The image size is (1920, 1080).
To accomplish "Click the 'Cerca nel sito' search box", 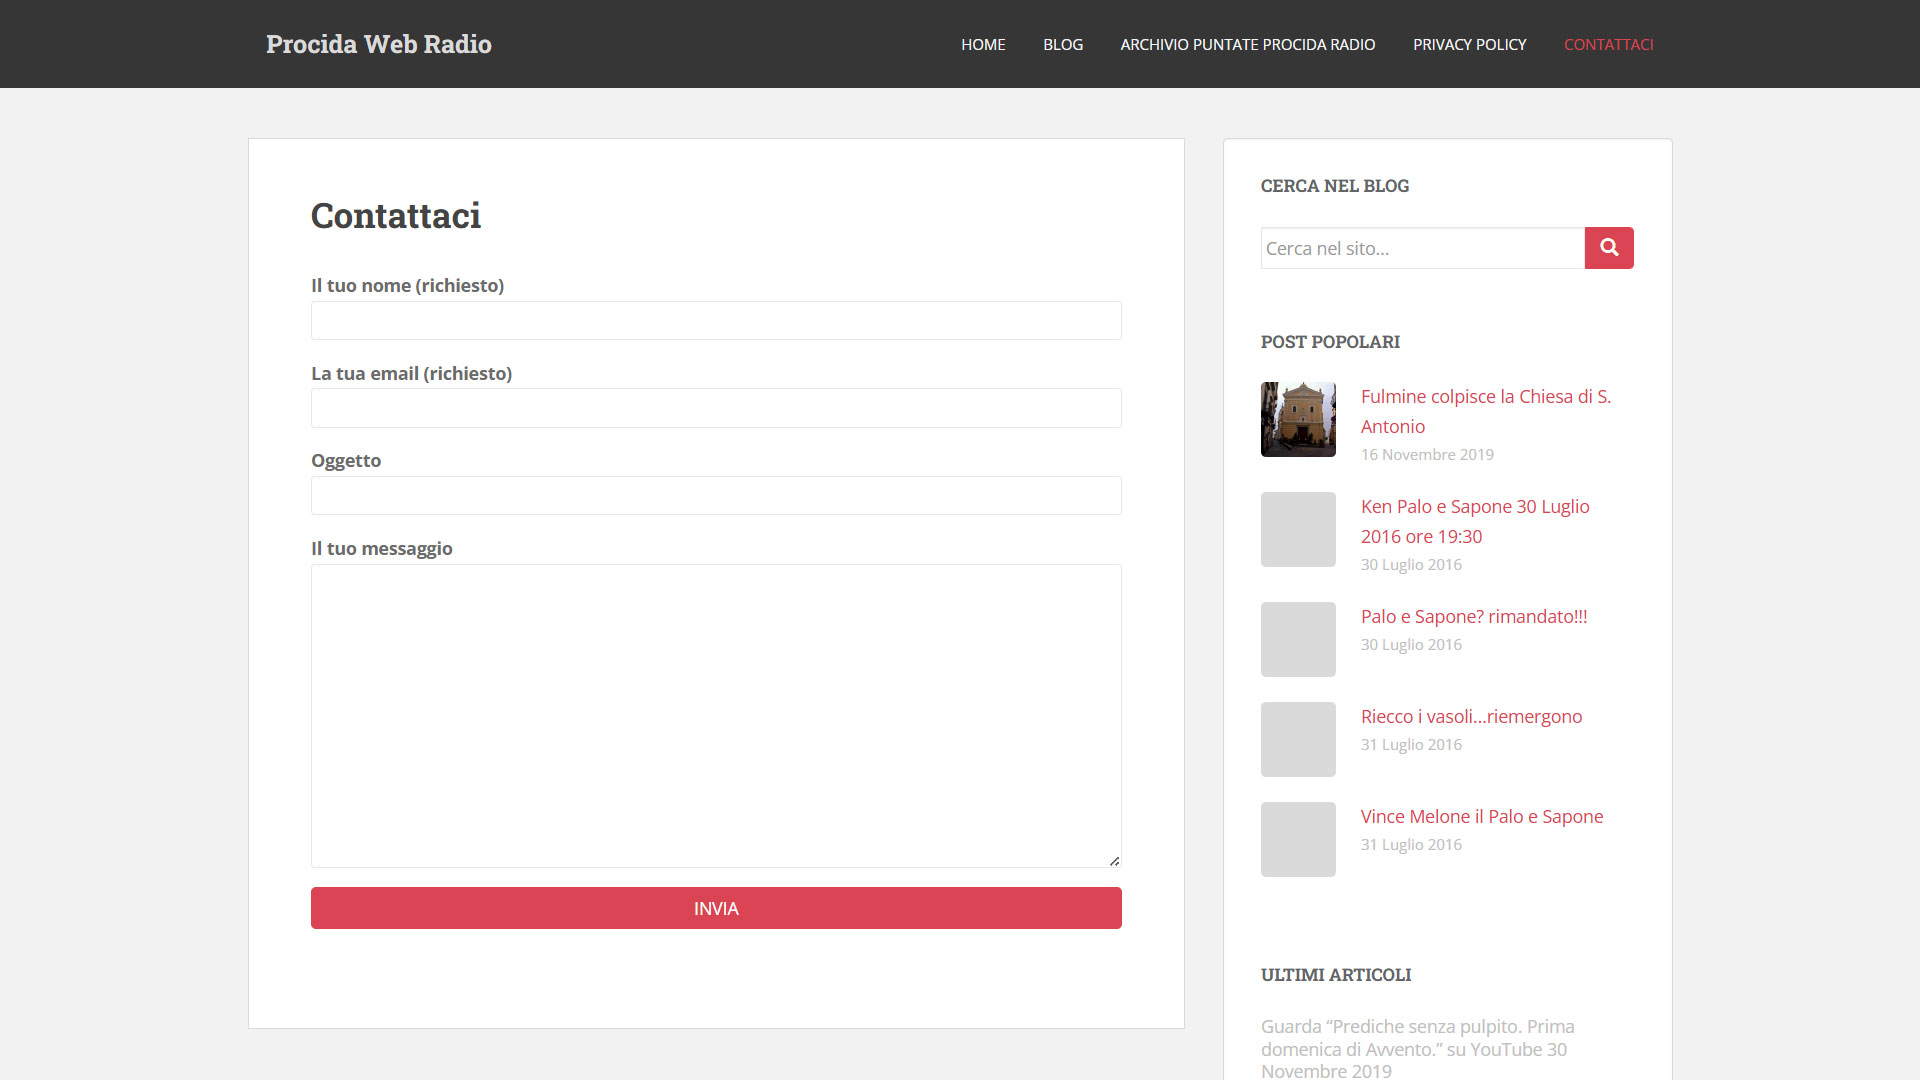I will point(1422,248).
